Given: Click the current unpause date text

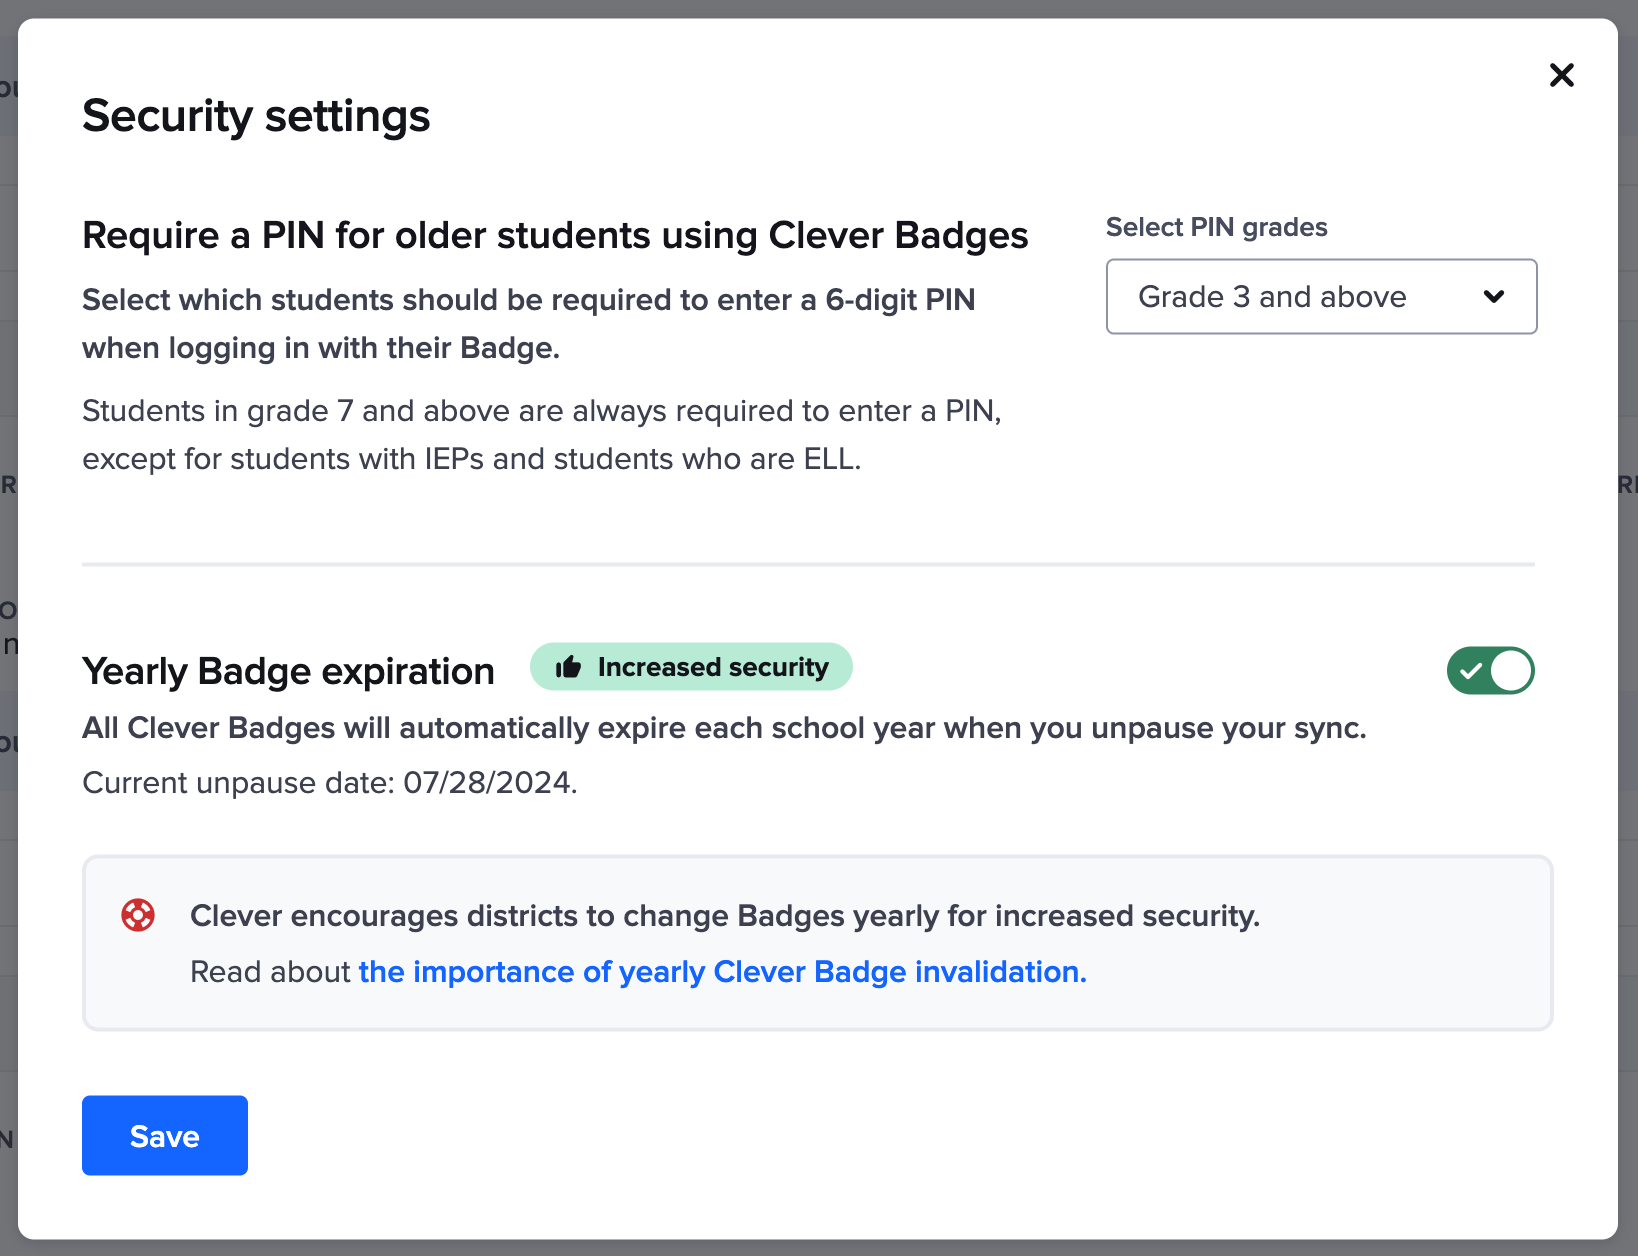Looking at the screenshot, I should point(330,783).
